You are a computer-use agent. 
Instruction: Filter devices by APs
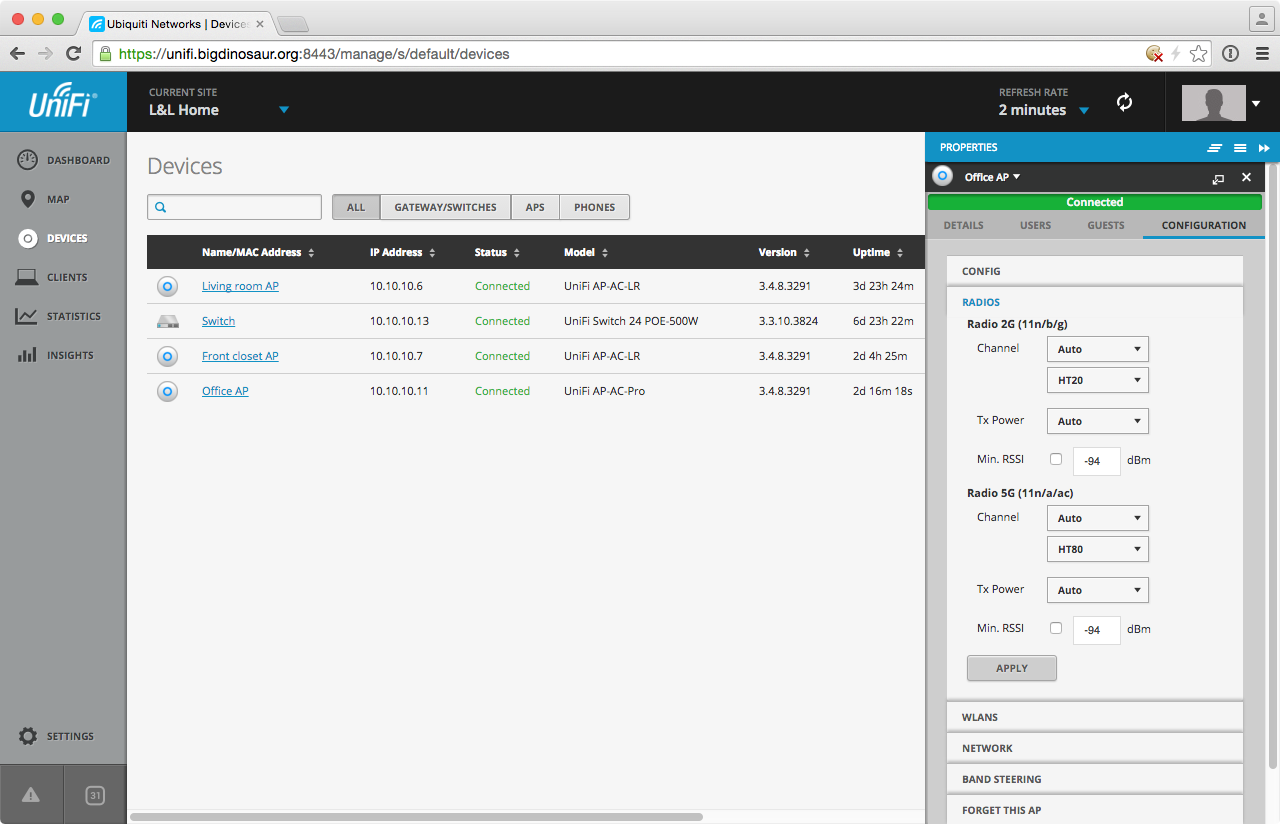[535, 207]
